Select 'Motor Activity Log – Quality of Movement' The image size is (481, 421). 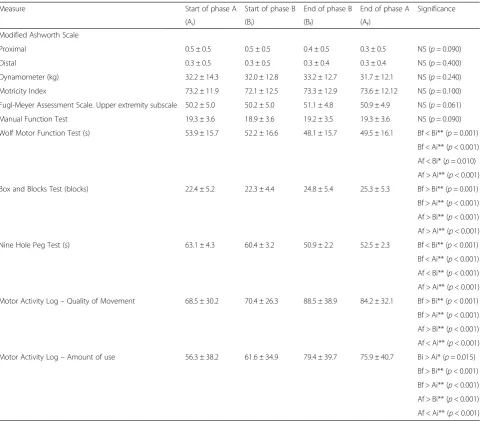click(67, 301)
